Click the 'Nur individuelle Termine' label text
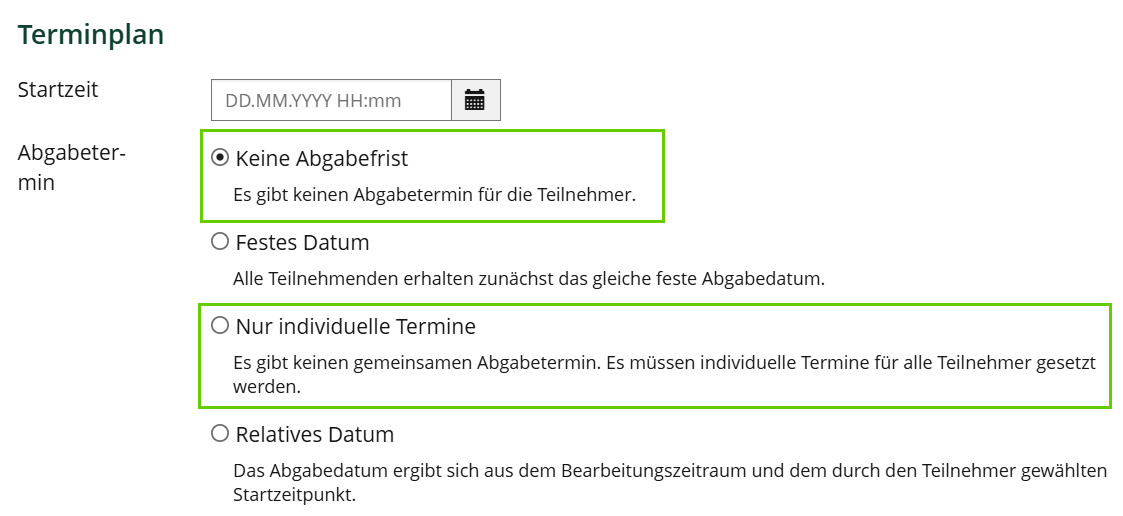Screen dimensions: 1123x516 pos(355,326)
